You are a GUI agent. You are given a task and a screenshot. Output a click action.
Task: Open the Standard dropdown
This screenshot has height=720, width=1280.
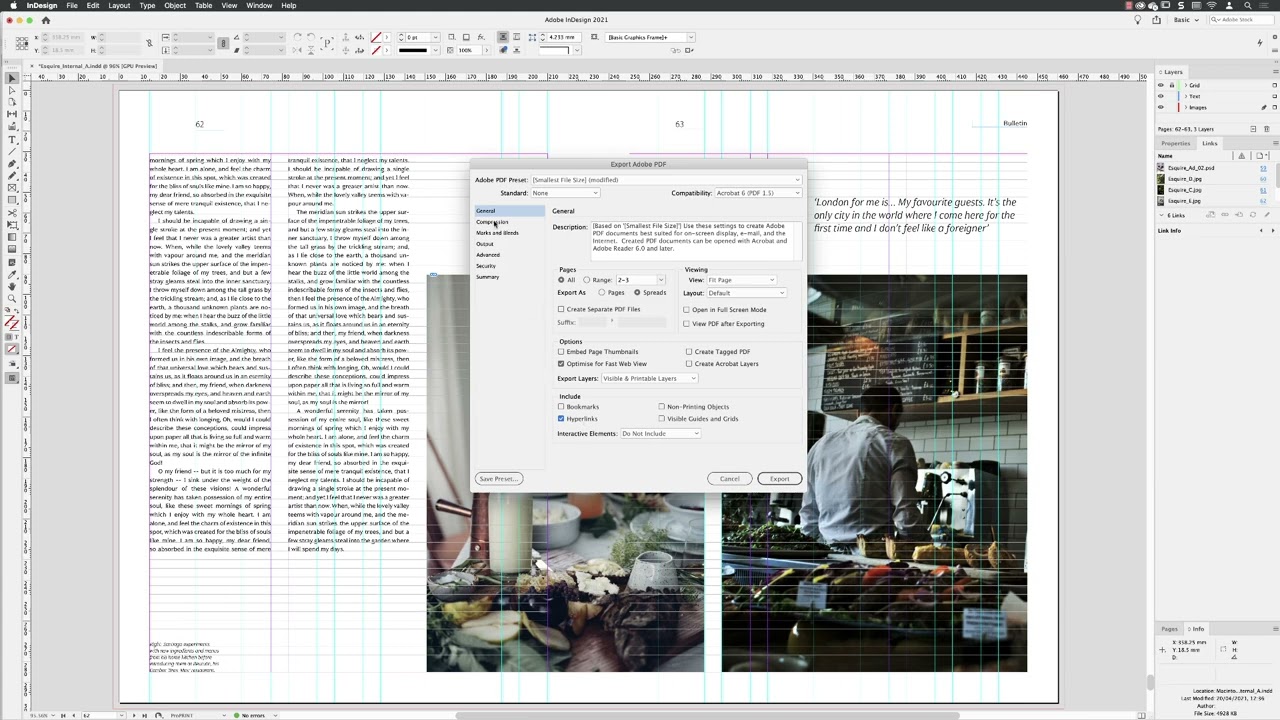point(565,193)
